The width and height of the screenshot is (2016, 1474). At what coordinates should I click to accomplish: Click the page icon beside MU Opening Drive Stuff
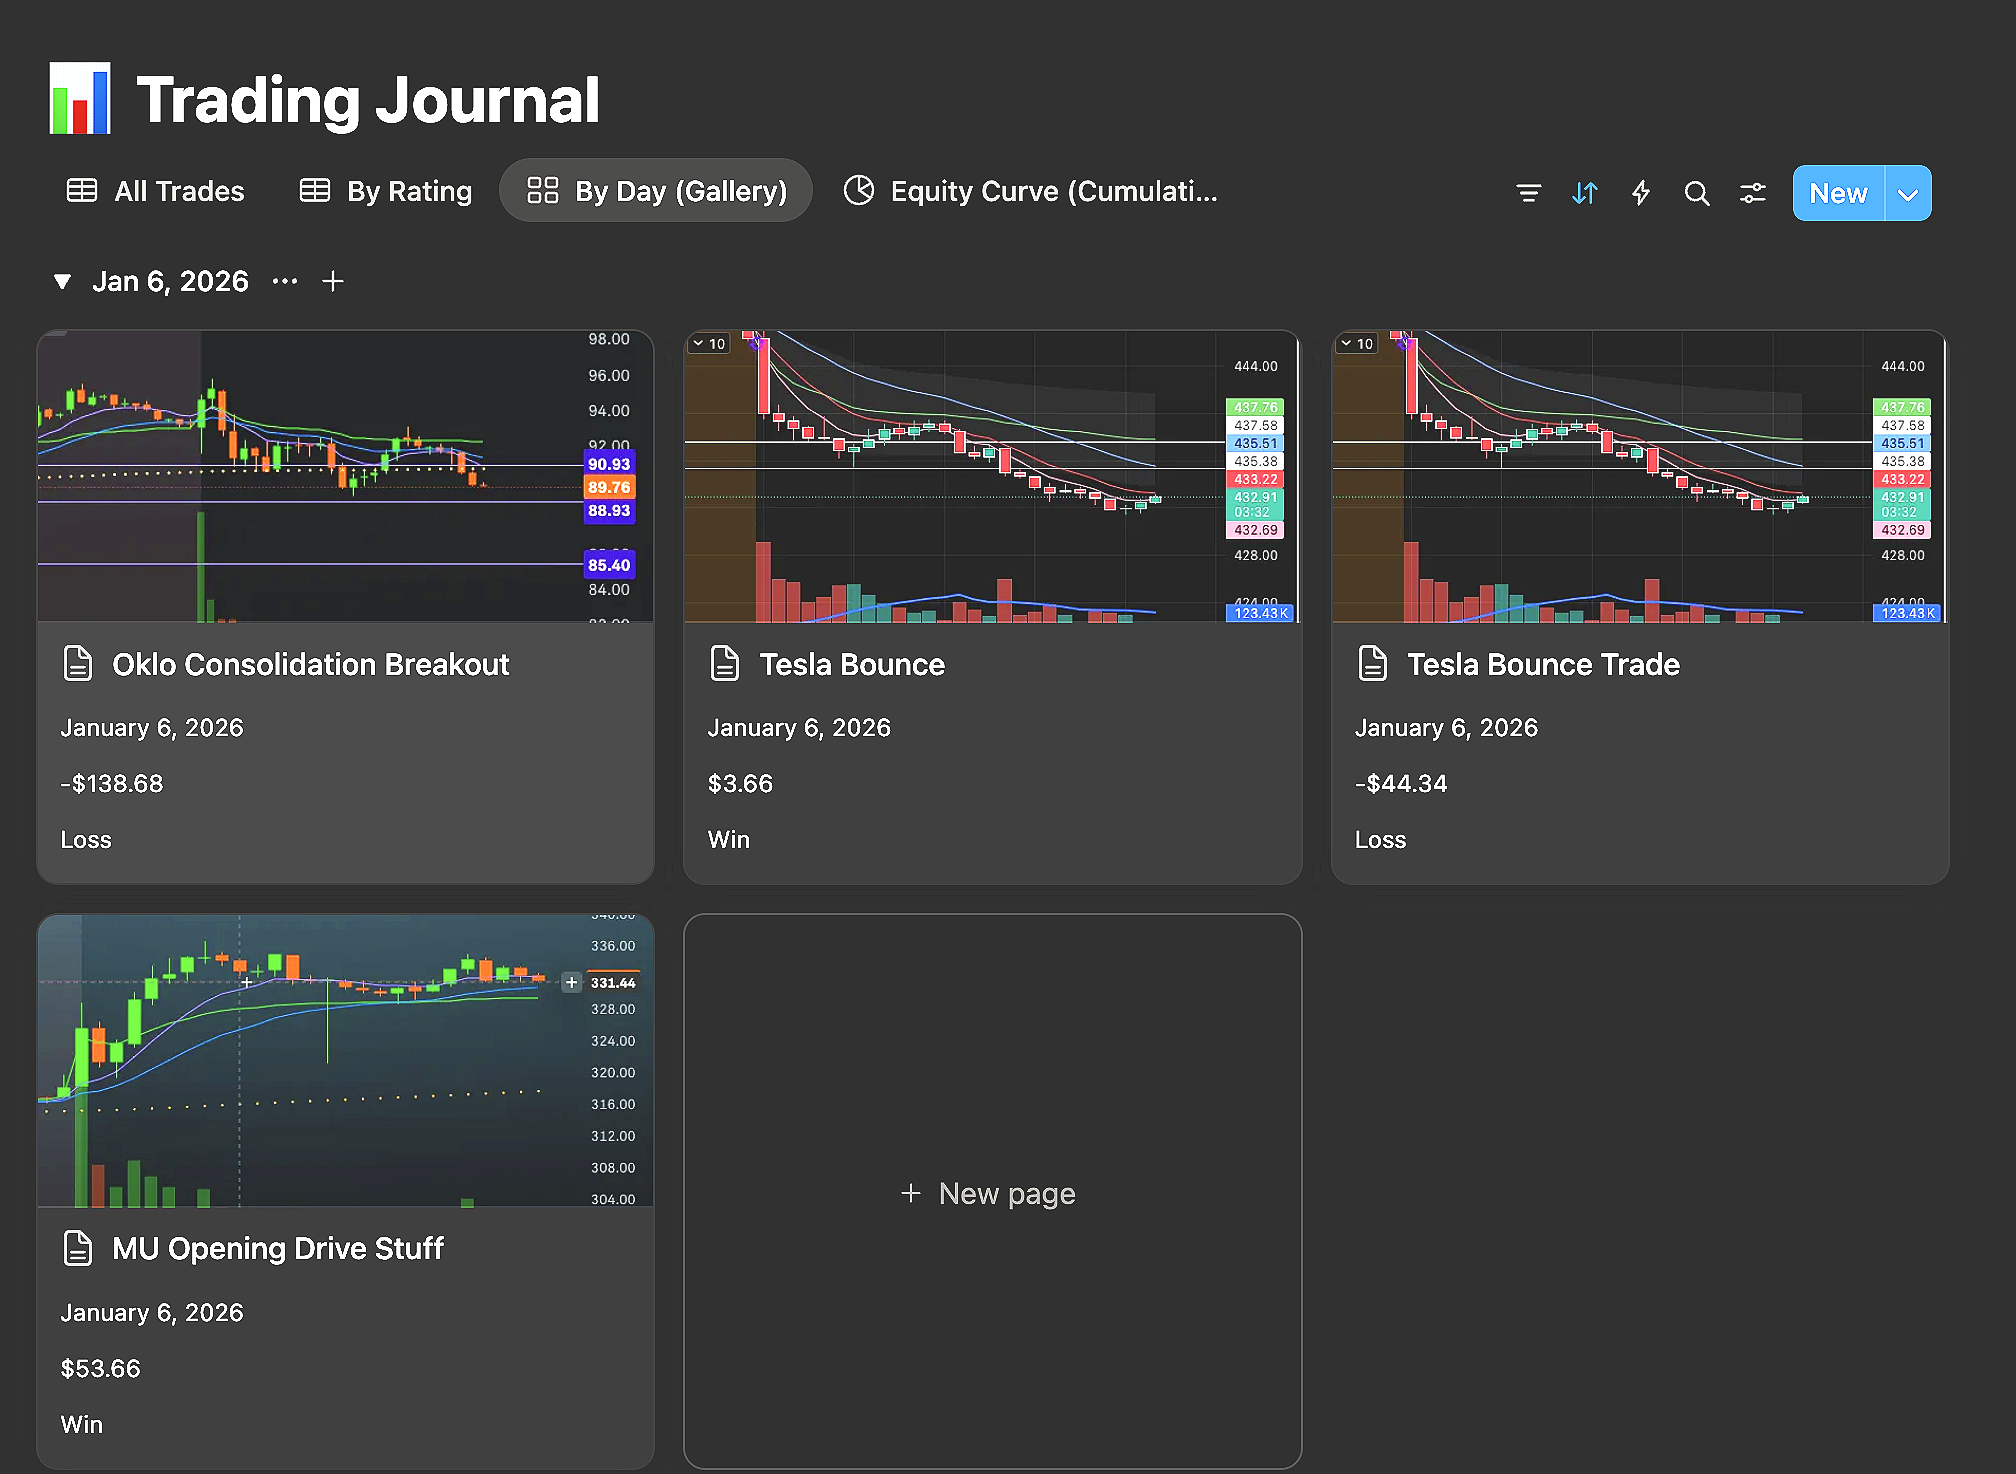(x=77, y=1248)
